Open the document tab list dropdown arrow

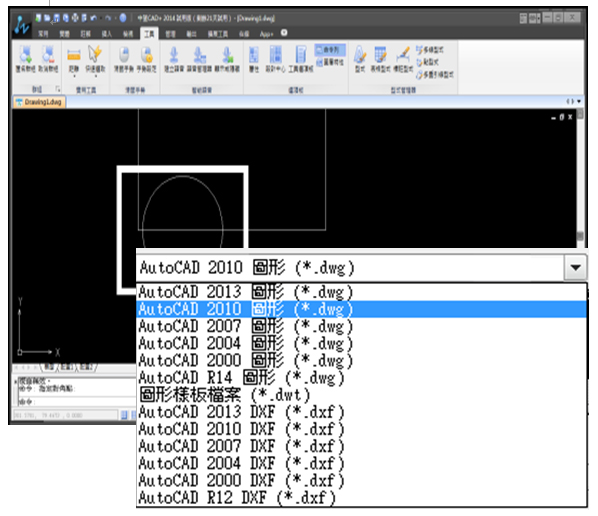579,101
